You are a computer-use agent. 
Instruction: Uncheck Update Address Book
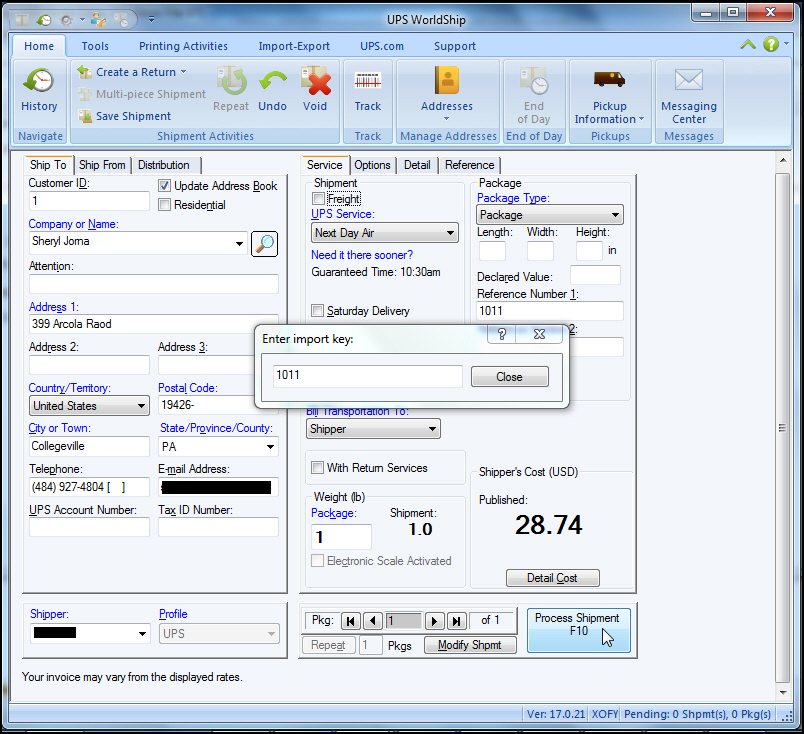[163, 185]
